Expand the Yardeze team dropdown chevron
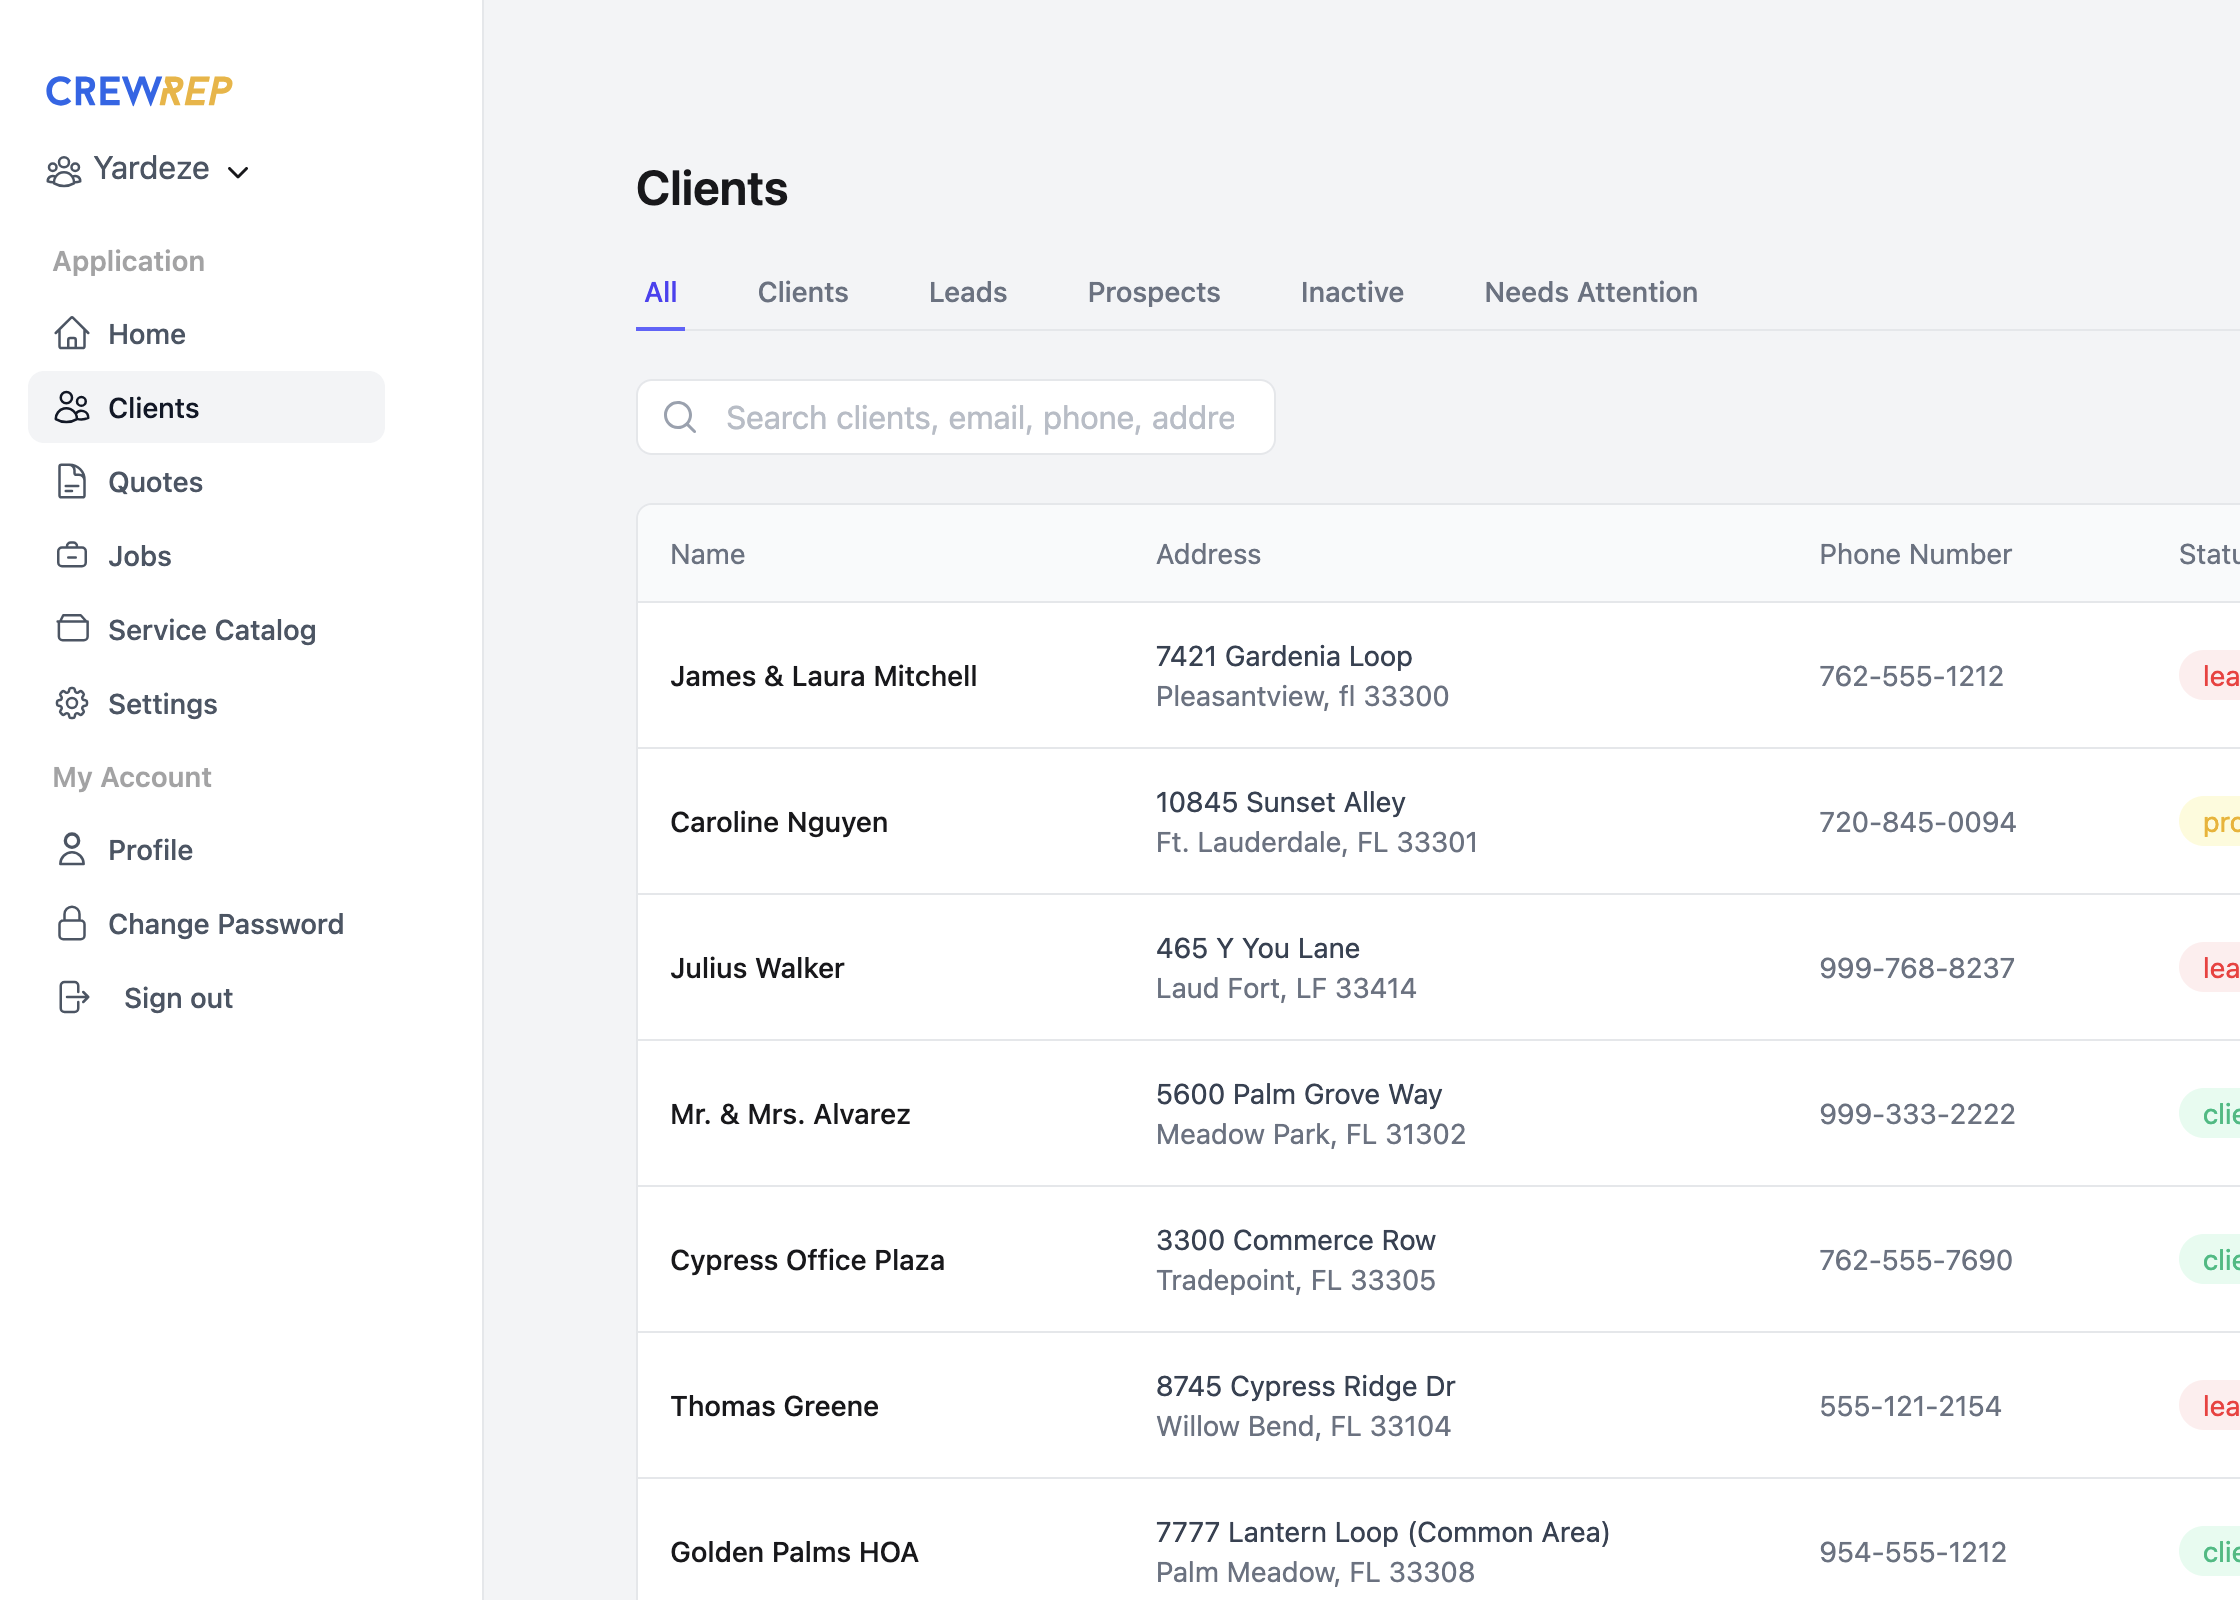The height and width of the screenshot is (1600, 2240). [x=238, y=172]
